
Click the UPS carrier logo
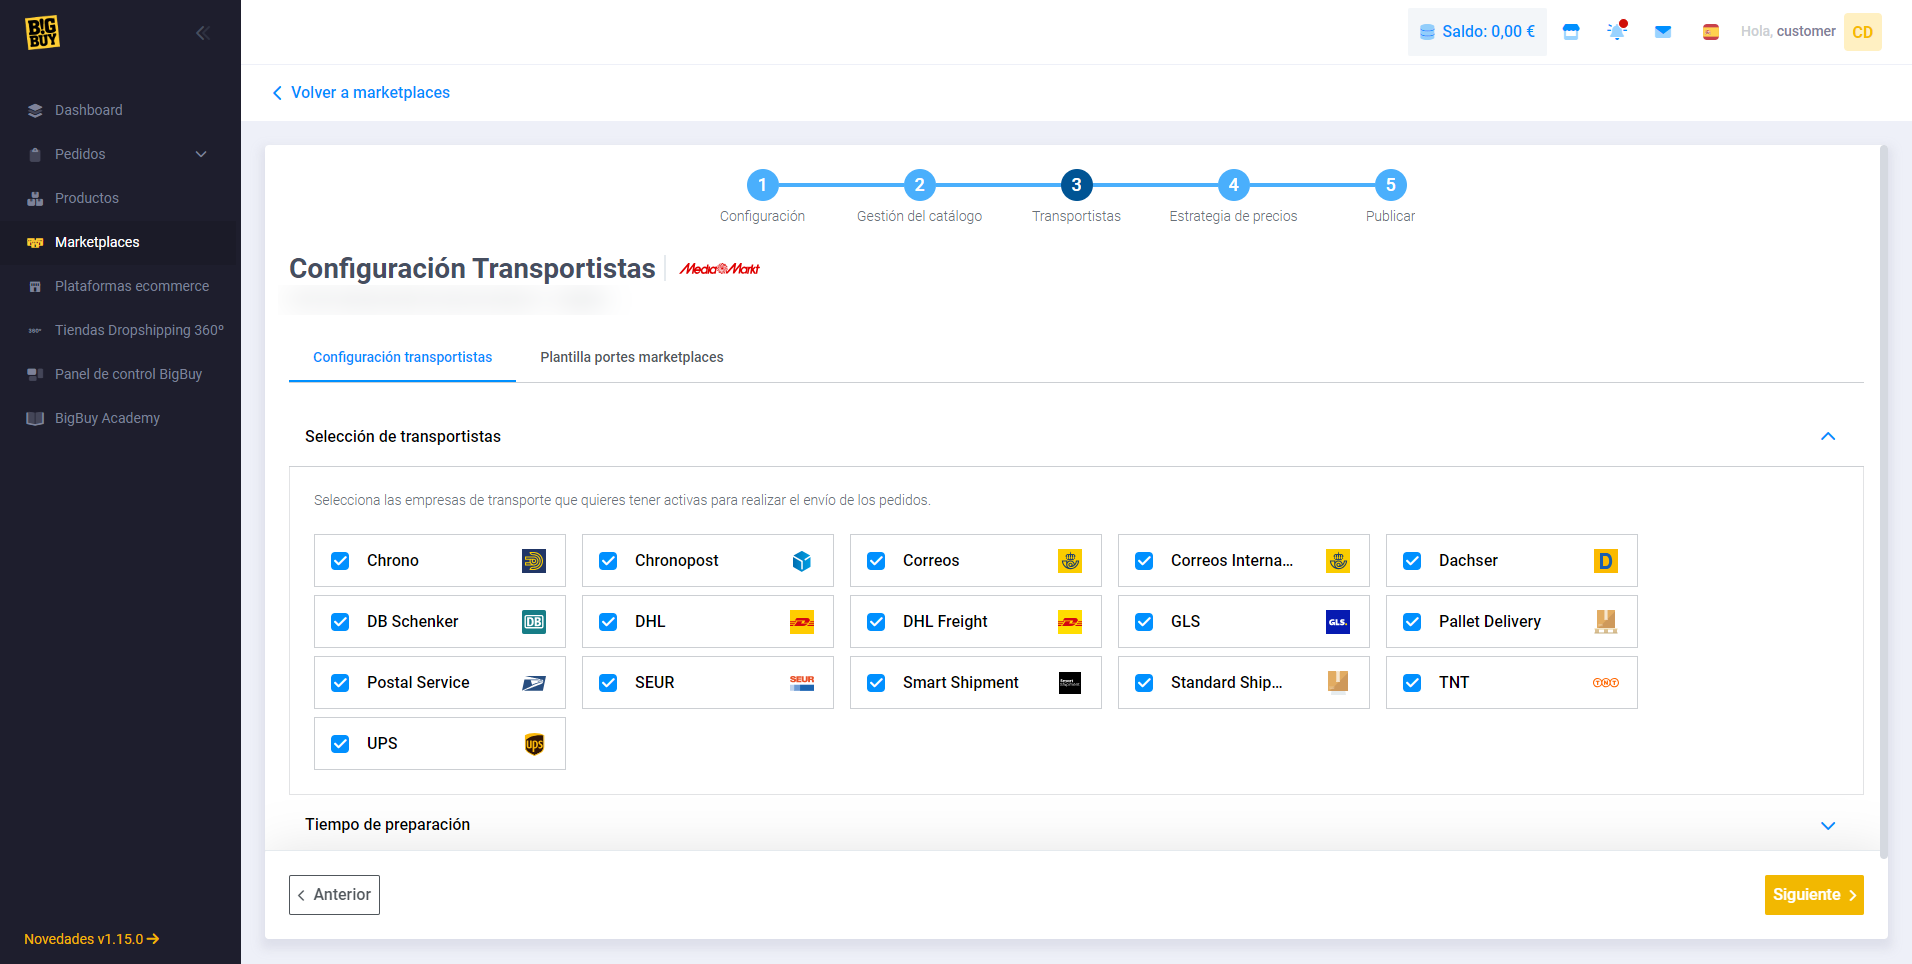[x=534, y=744]
